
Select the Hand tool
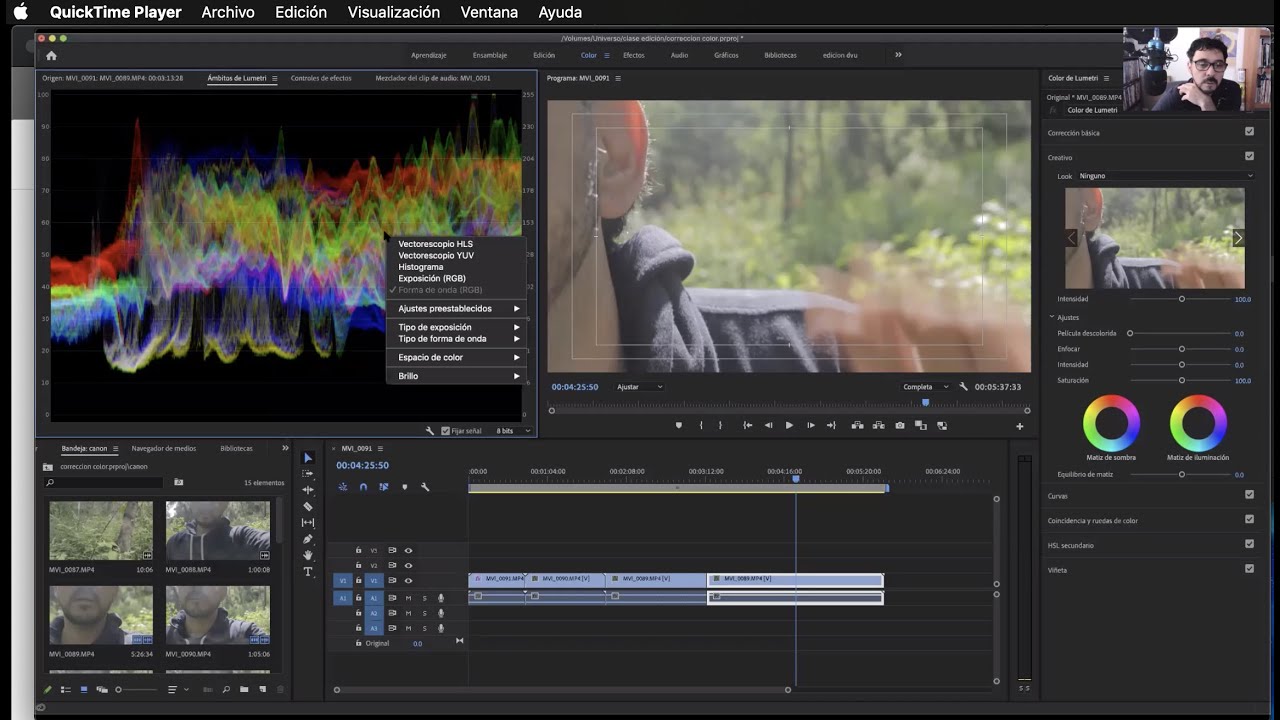pos(308,555)
